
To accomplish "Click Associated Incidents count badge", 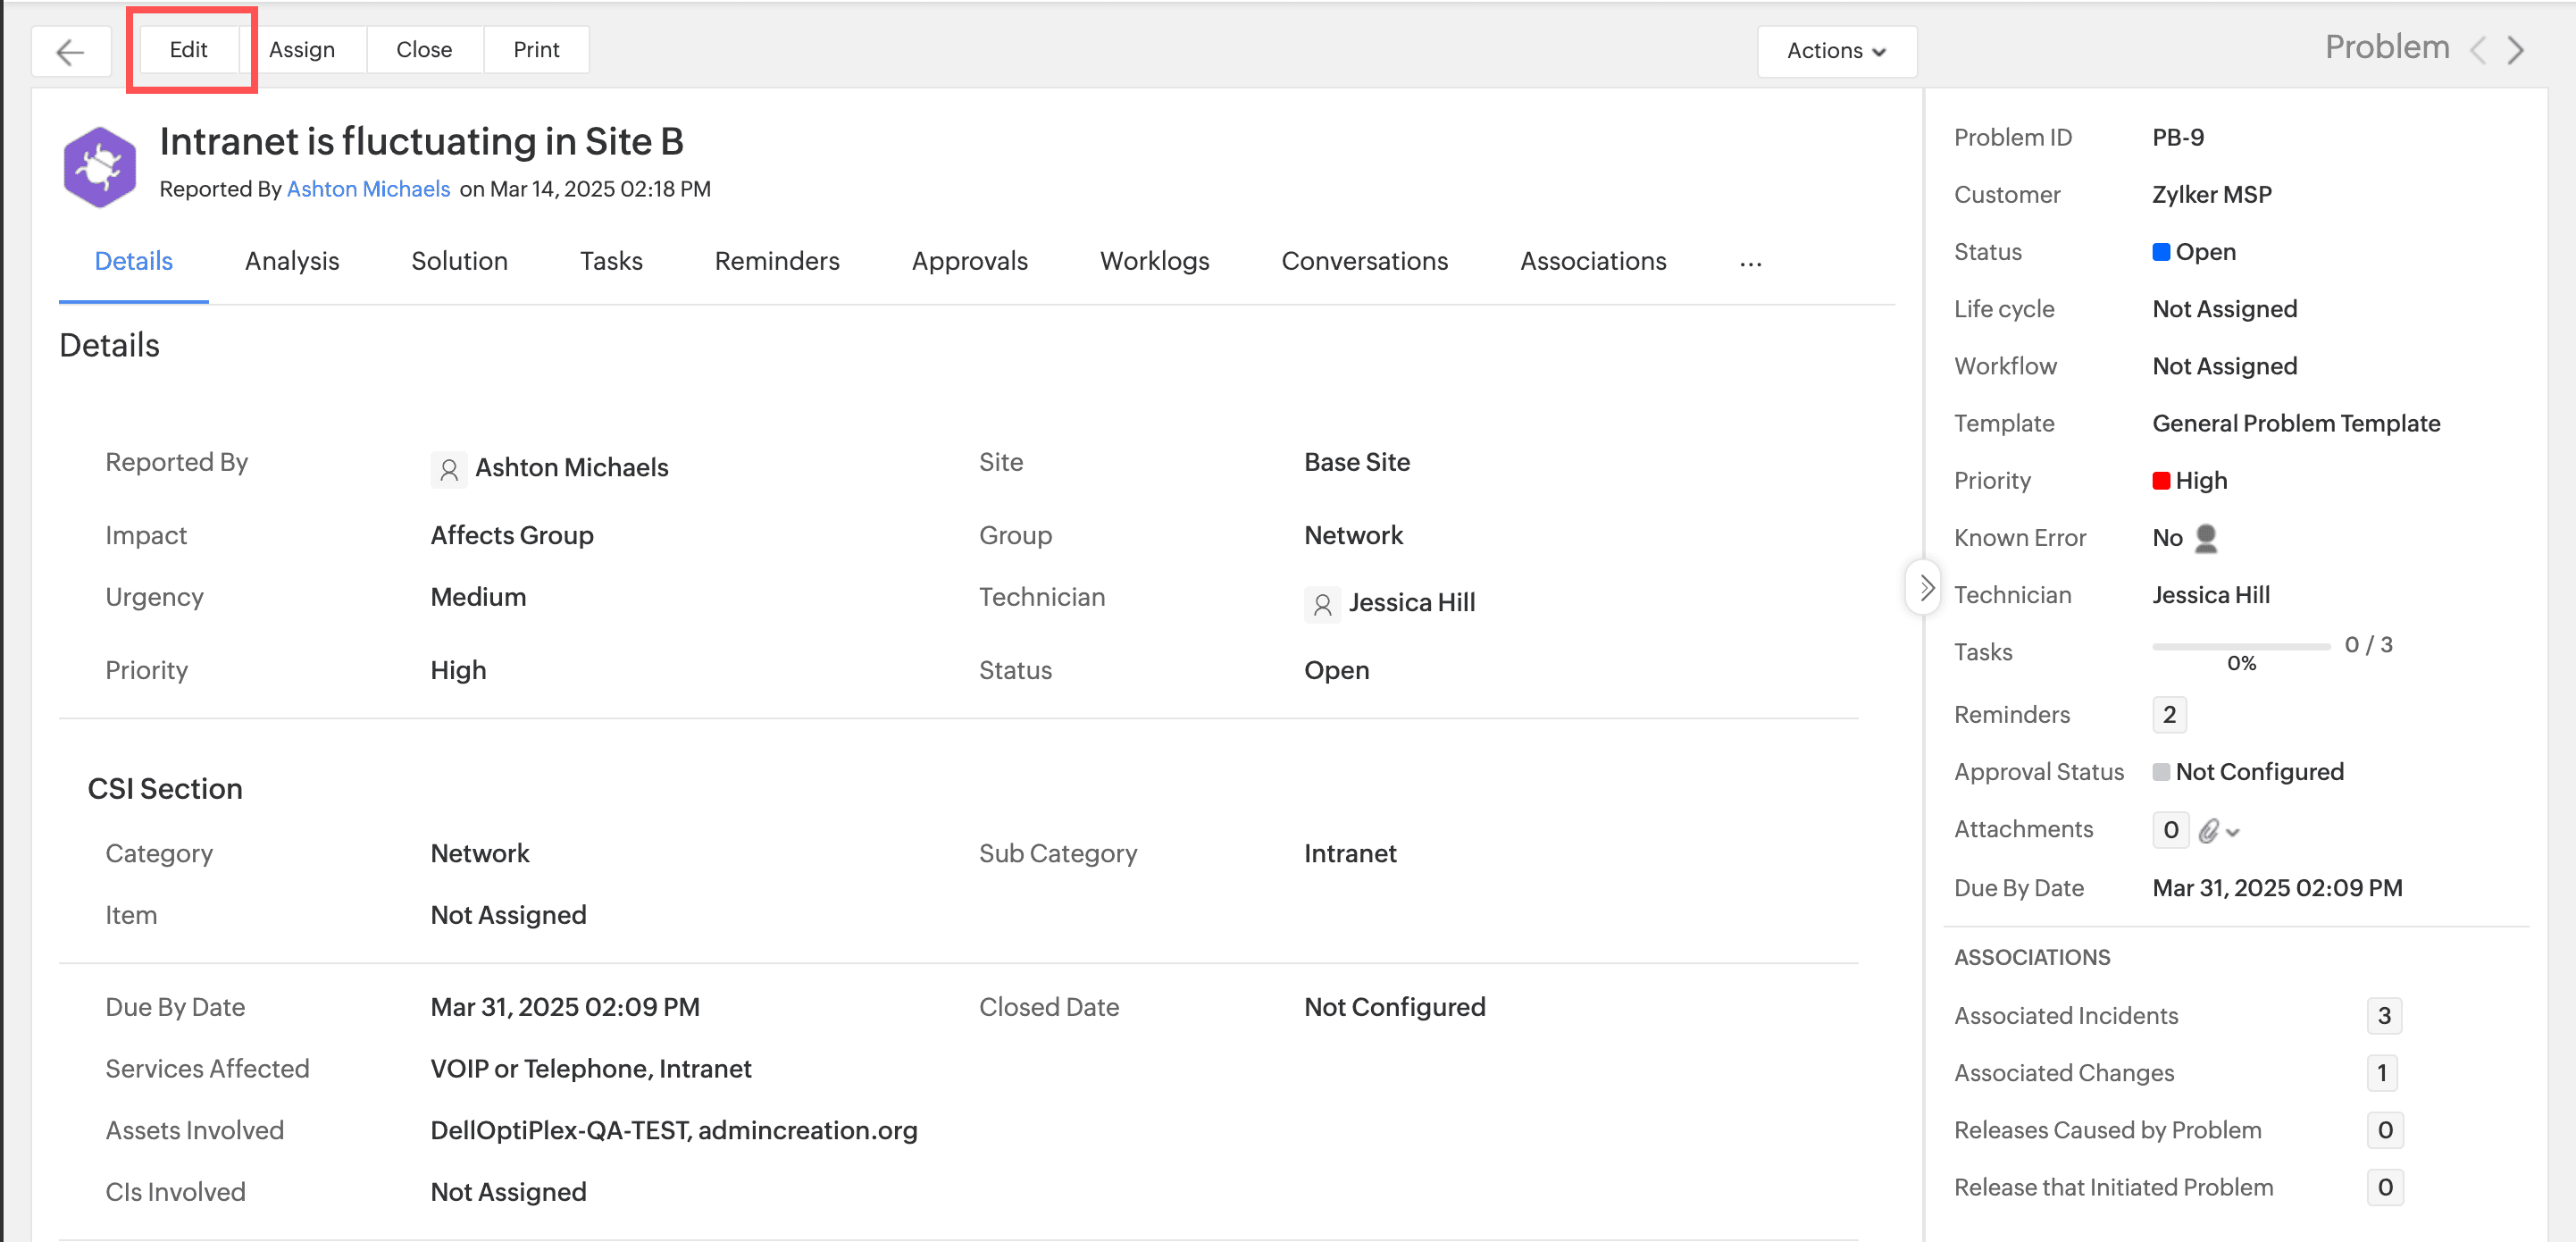I will tap(2383, 1016).
